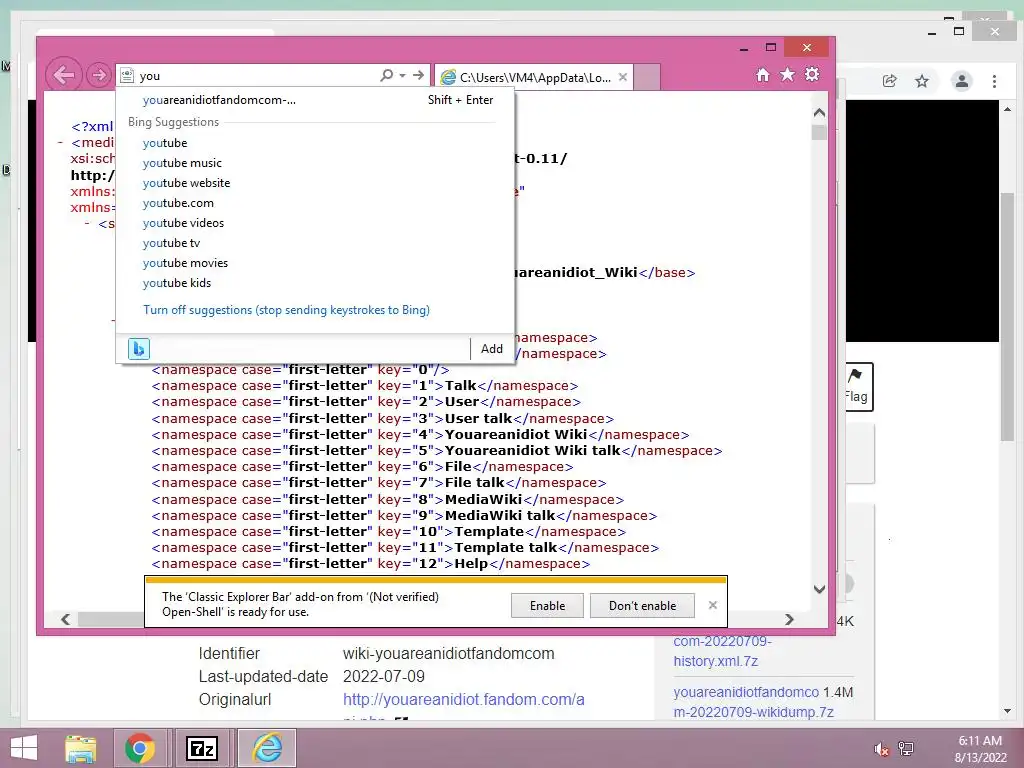Choose the 'youtube website' suggestion
Image resolution: width=1024 pixels, height=768 pixels.
(x=315, y=183)
